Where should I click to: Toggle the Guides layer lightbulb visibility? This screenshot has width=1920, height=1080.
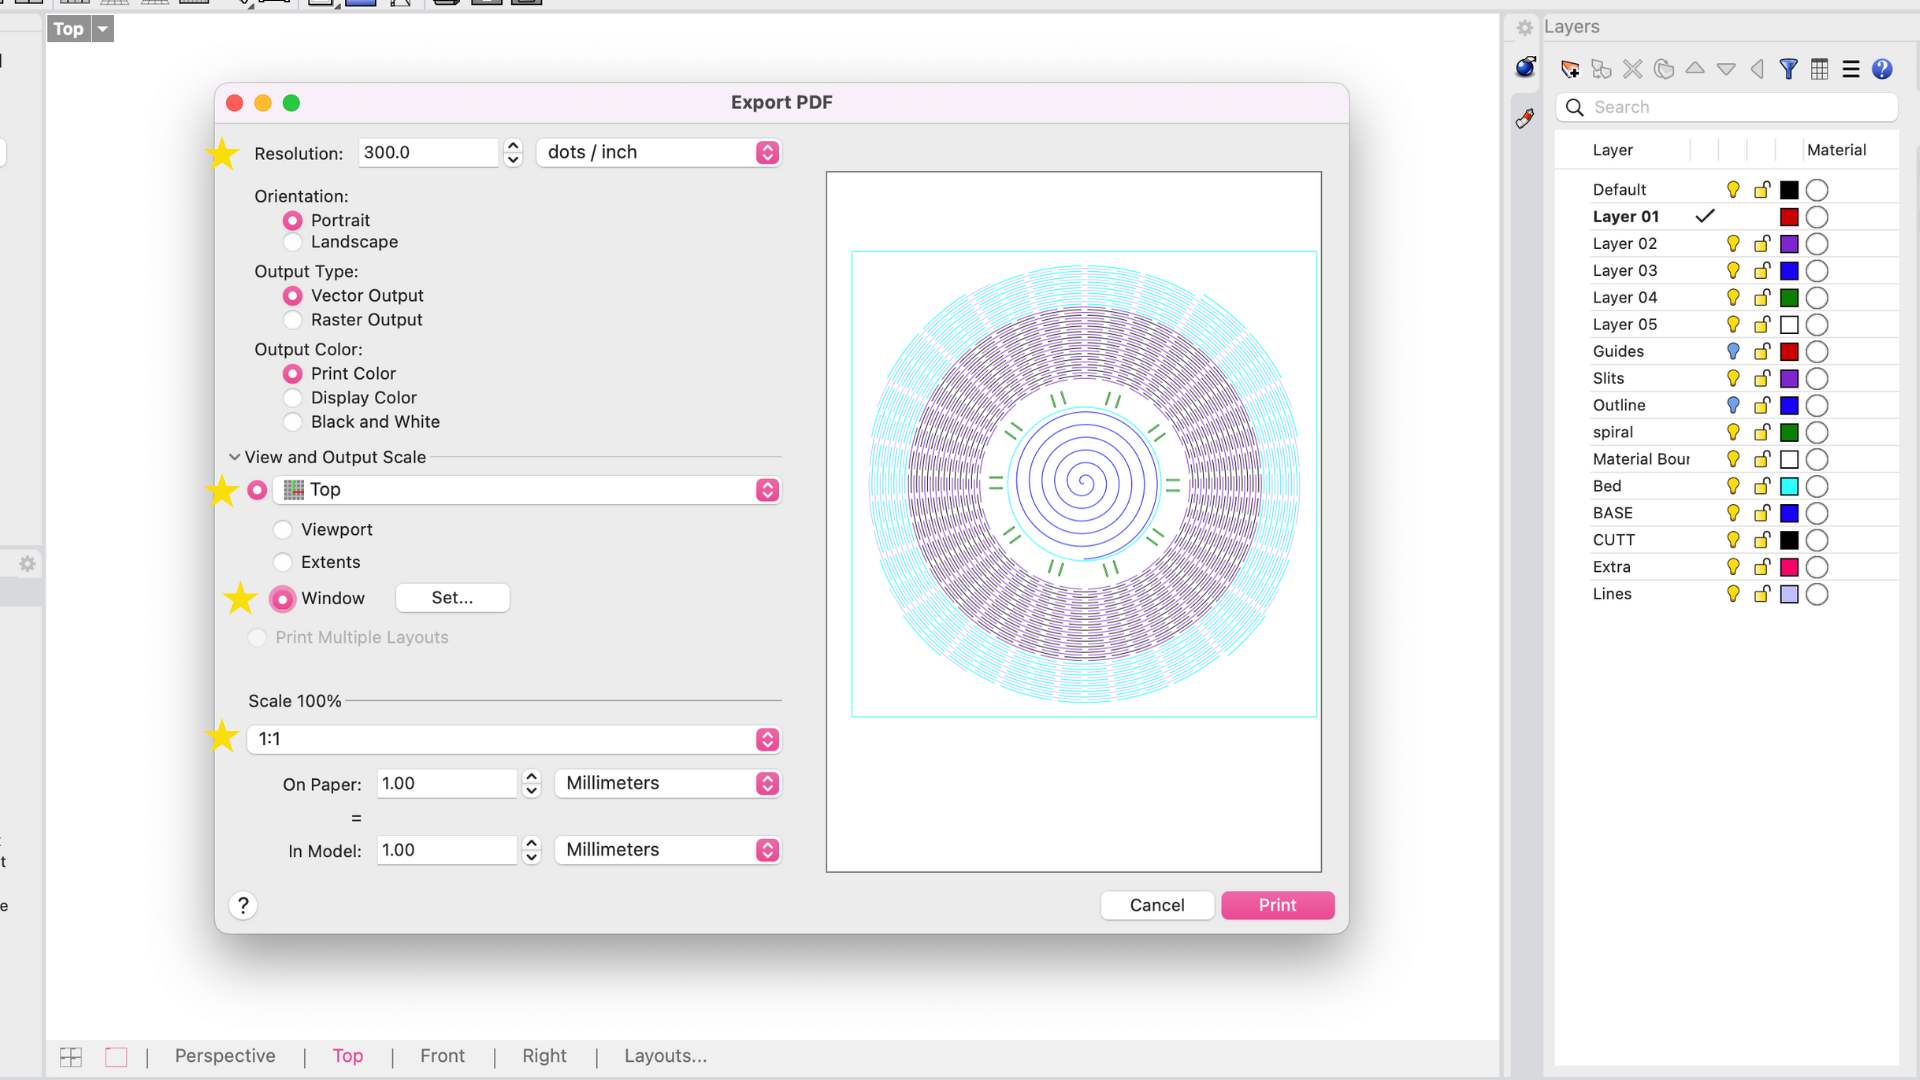1733,351
